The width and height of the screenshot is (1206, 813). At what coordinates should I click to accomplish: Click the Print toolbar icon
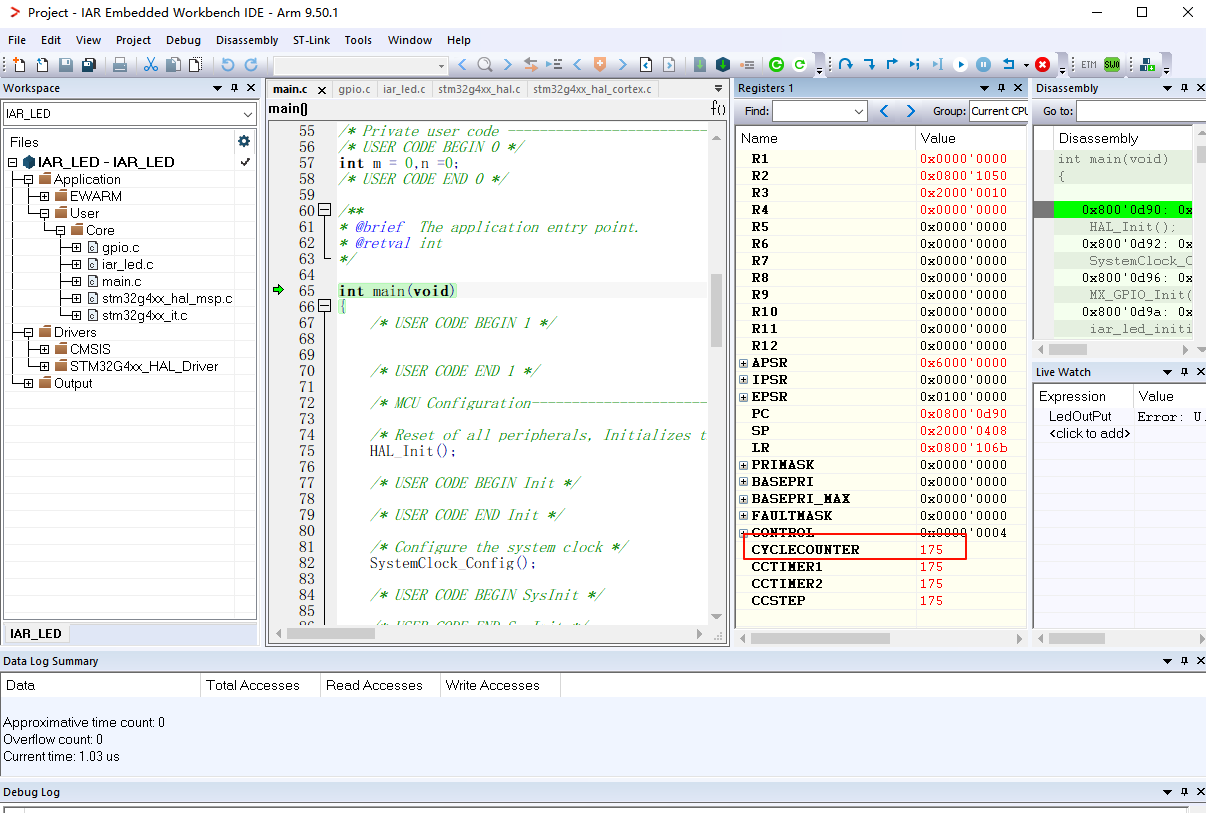(x=120, y=65)
